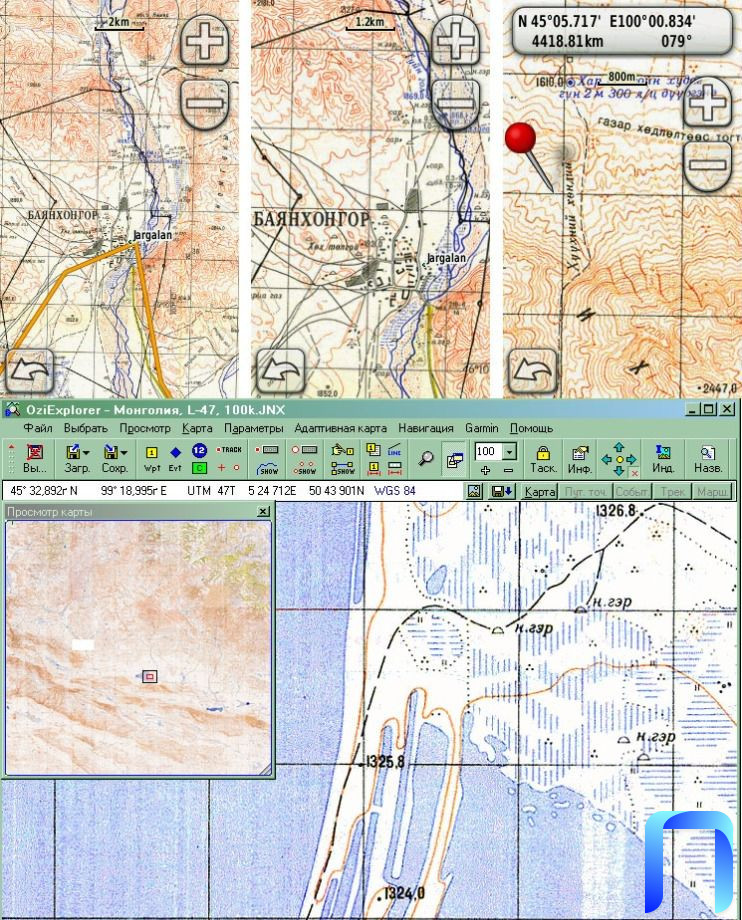Toggle the Трек button
The height and width of the screenshot is (920, 742).
click(x=672, y=491)
